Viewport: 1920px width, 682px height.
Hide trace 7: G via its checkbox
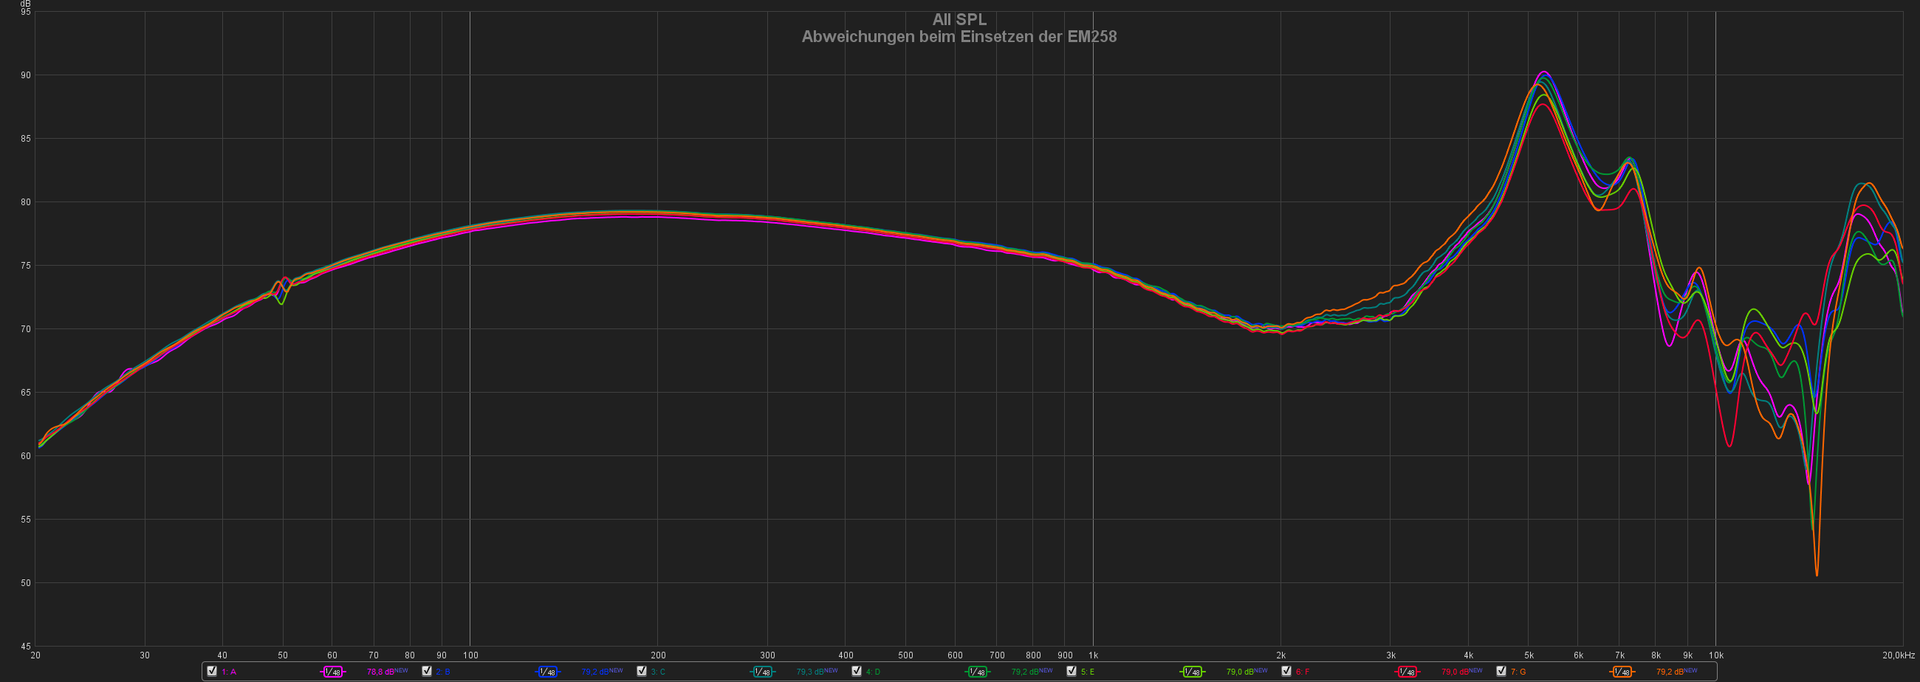pyautogui.click(x=1501, y=671)
